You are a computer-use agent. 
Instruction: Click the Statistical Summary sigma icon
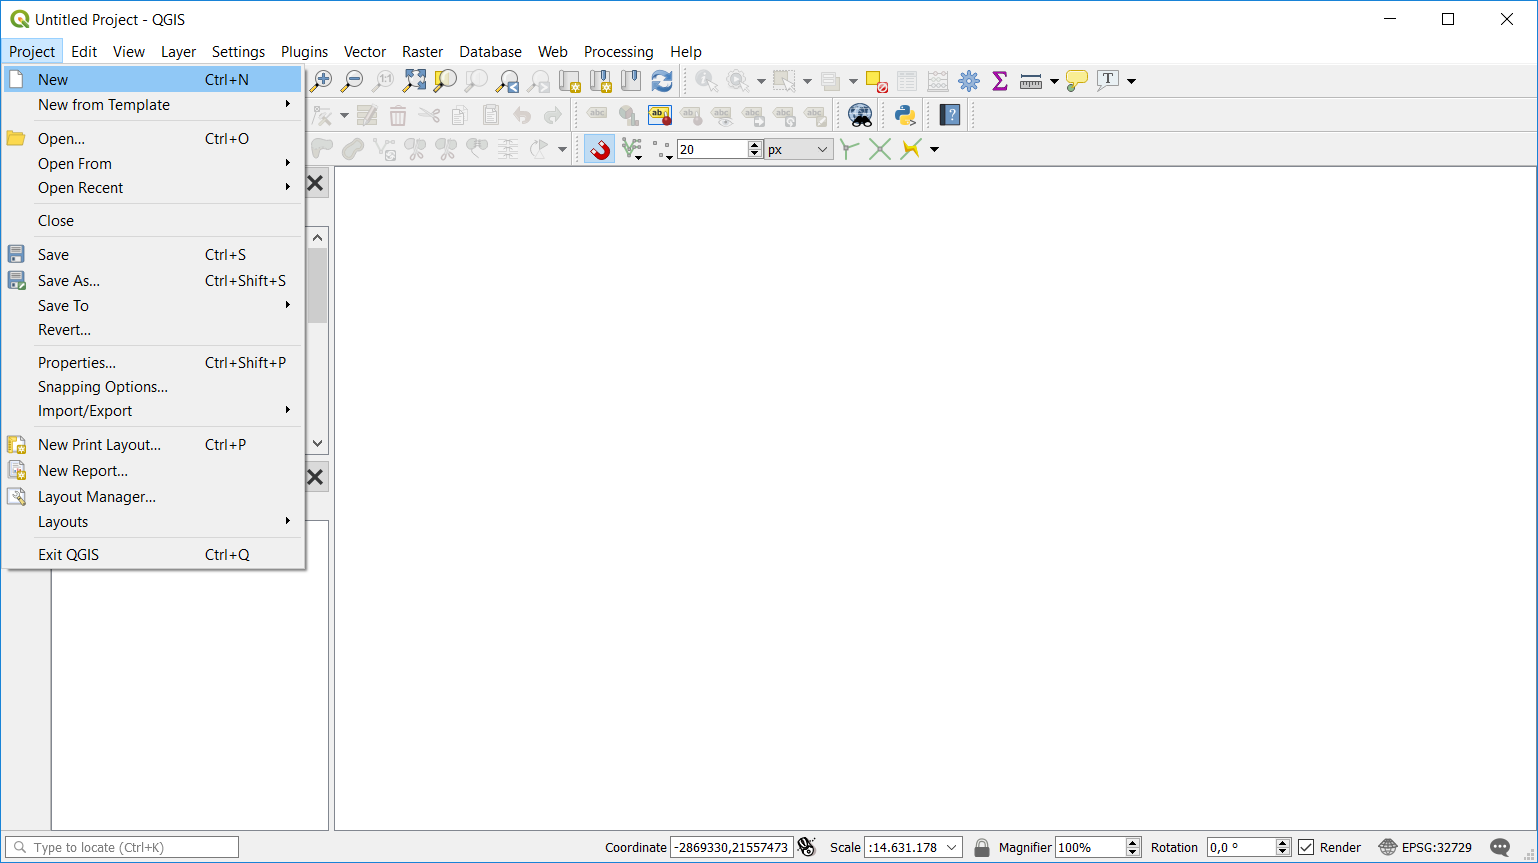[999, 81]
